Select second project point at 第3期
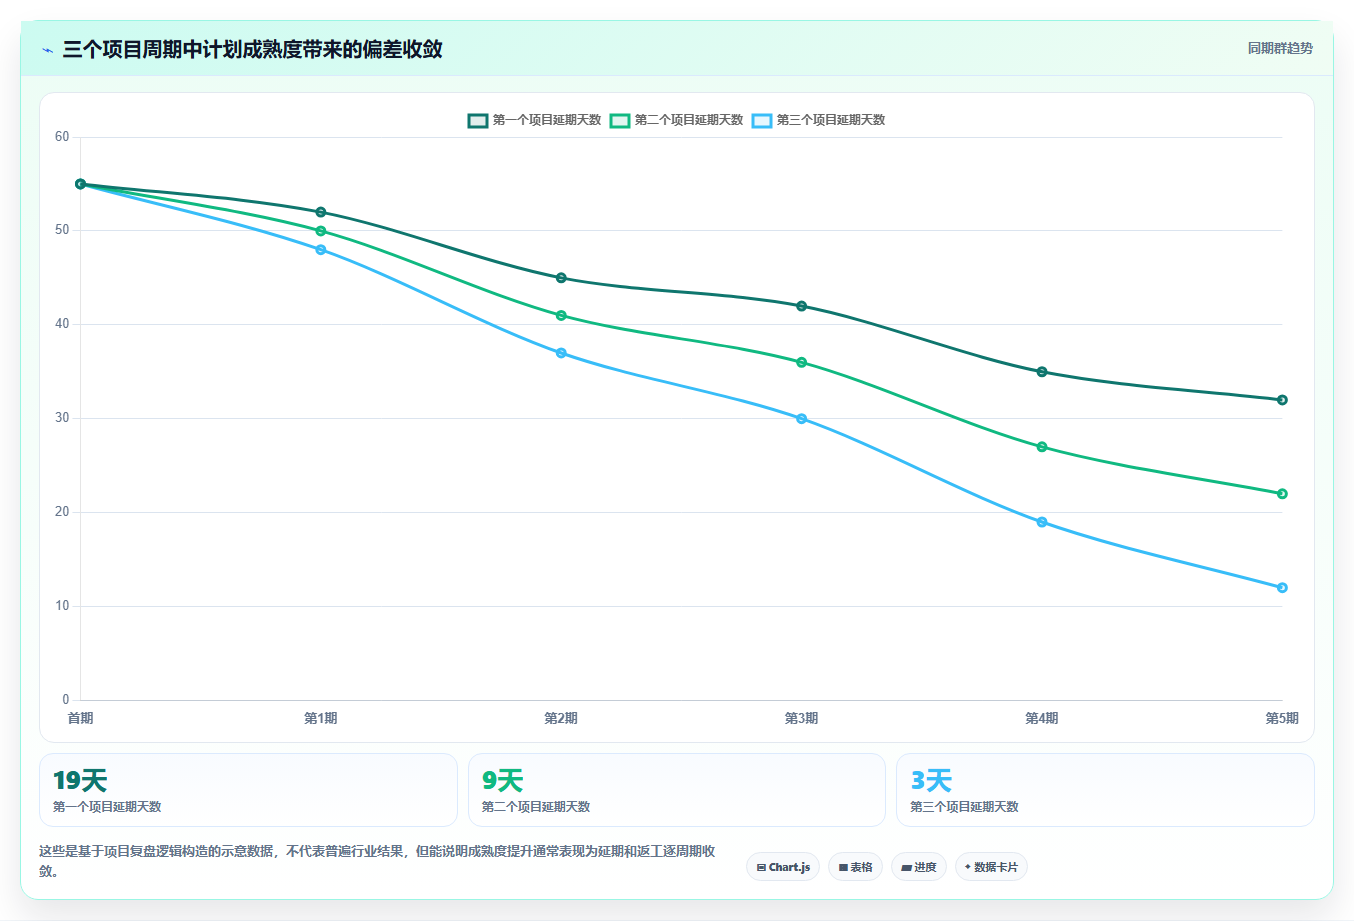Image resolution: width=1354 pixels, height=921 pixels. (802, 362)
